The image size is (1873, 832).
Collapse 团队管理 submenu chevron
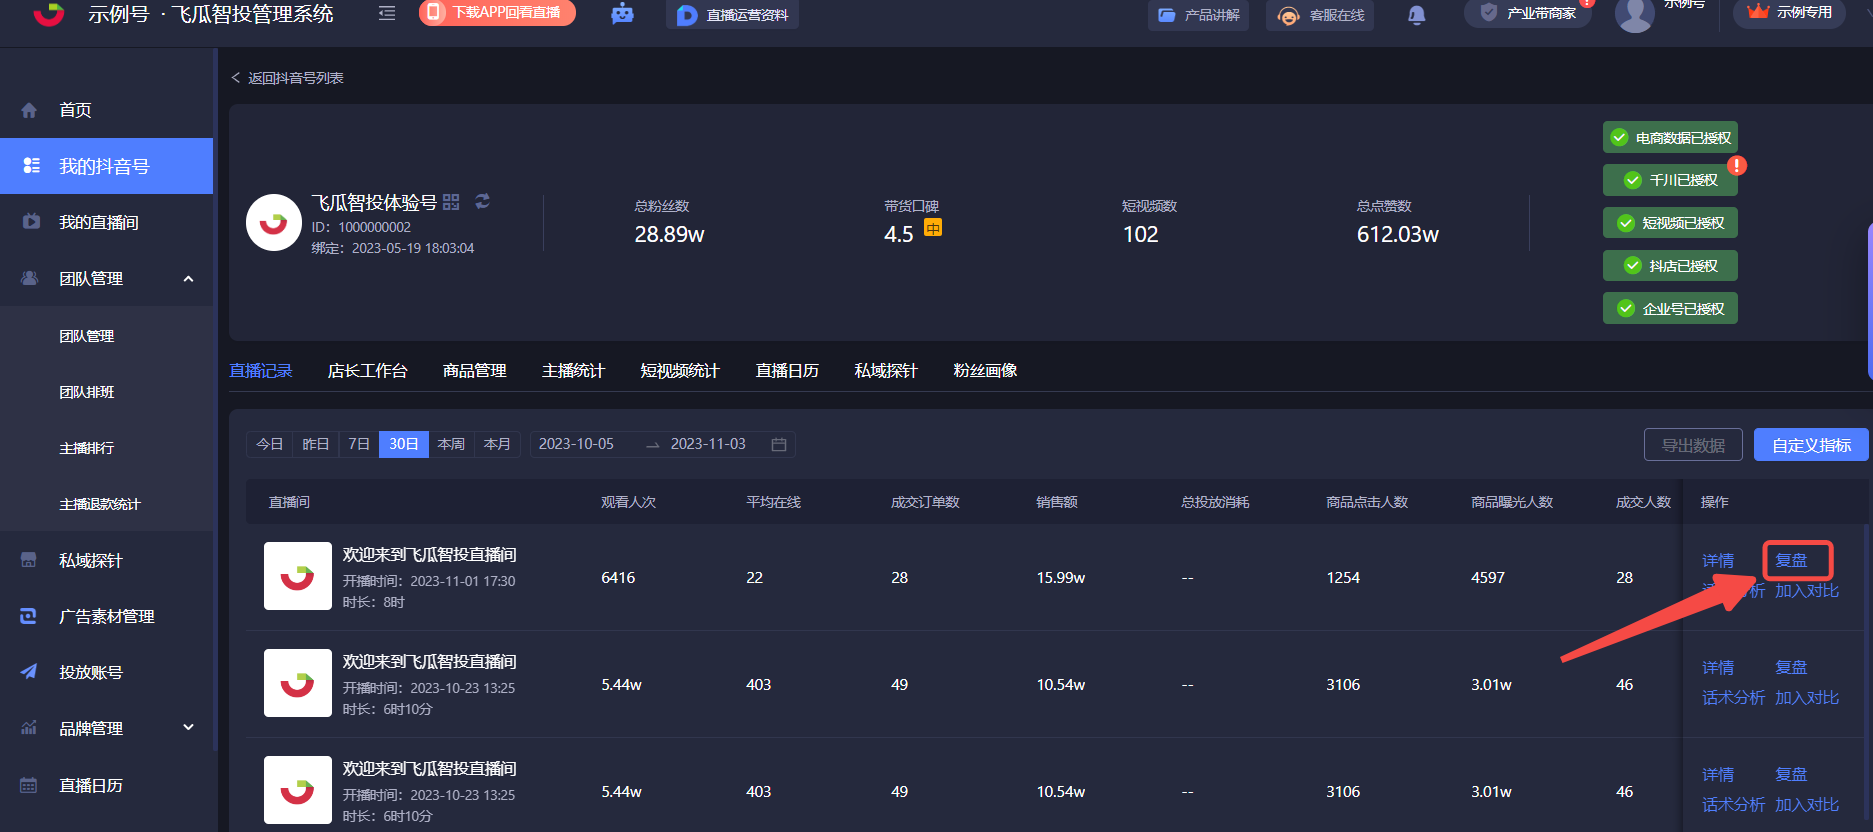(188, 279)
